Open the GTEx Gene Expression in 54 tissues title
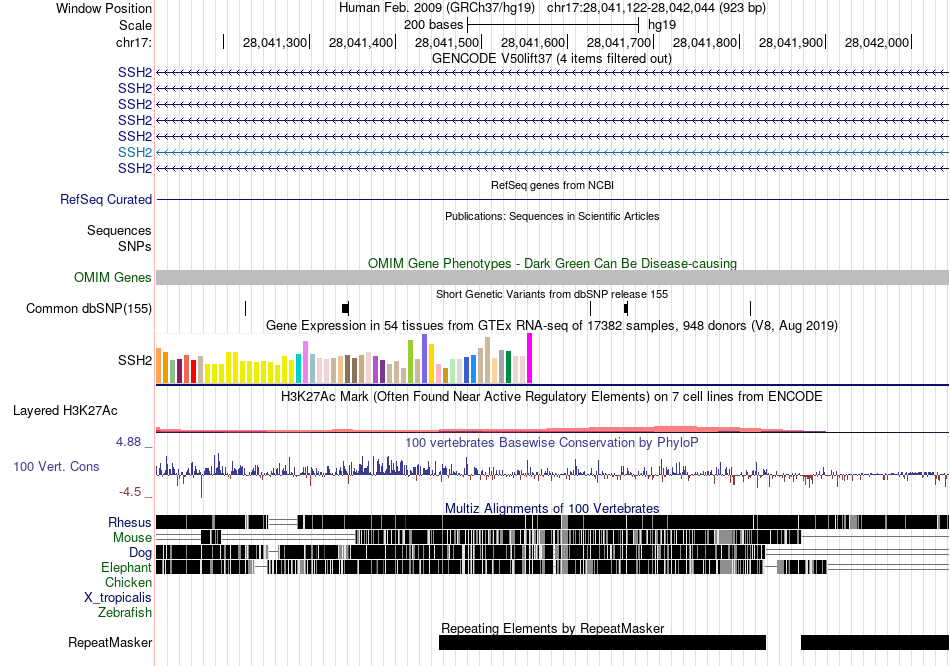The width and height of the screenshot is (950, 666). point(552,326)
